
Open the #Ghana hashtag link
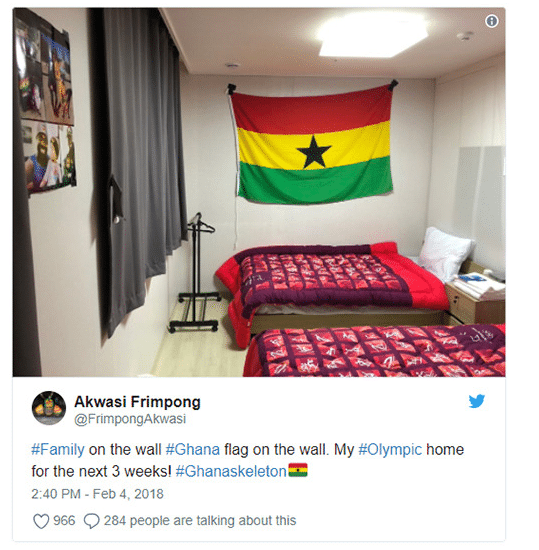[x=193, y=449]
